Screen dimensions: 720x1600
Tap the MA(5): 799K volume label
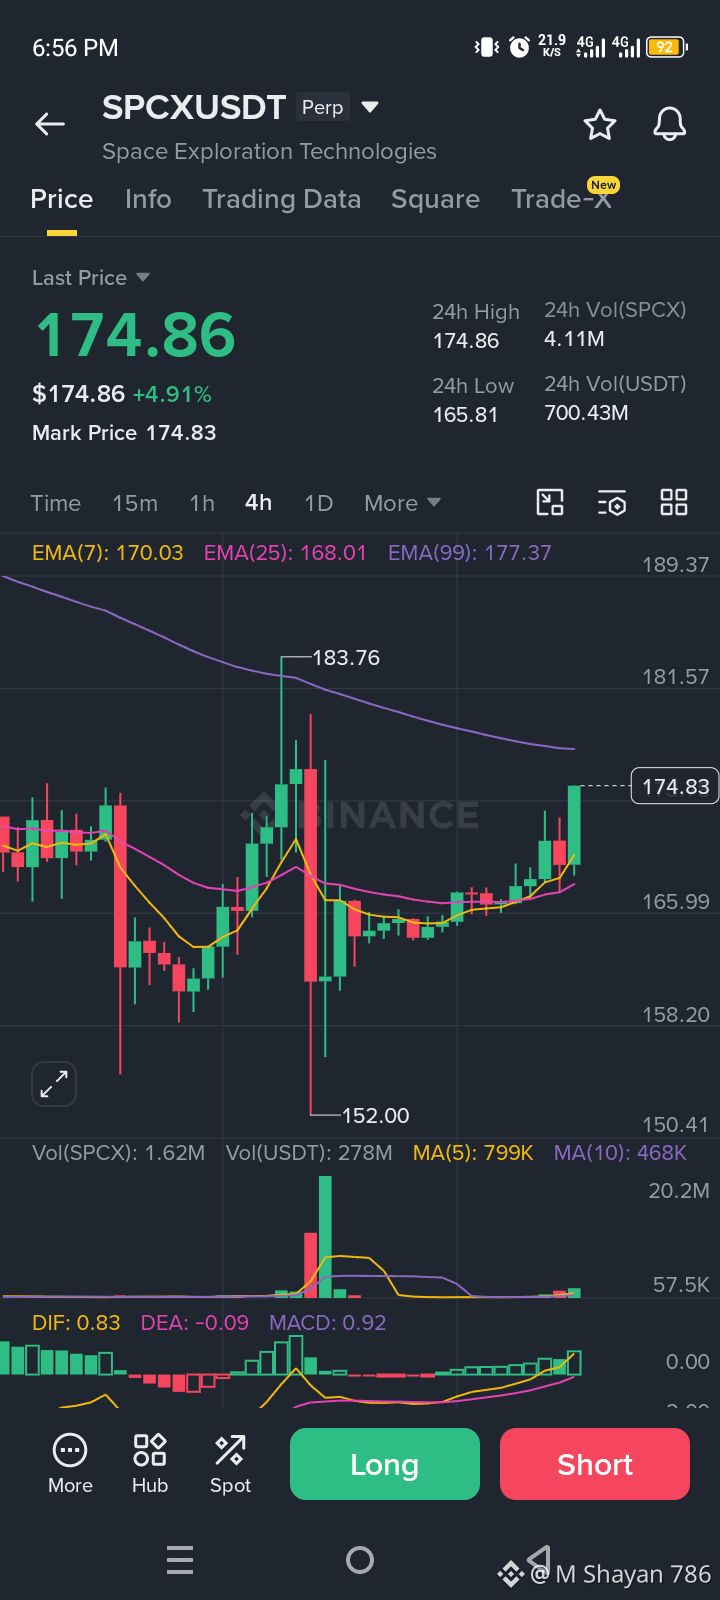coord(473,1153)
